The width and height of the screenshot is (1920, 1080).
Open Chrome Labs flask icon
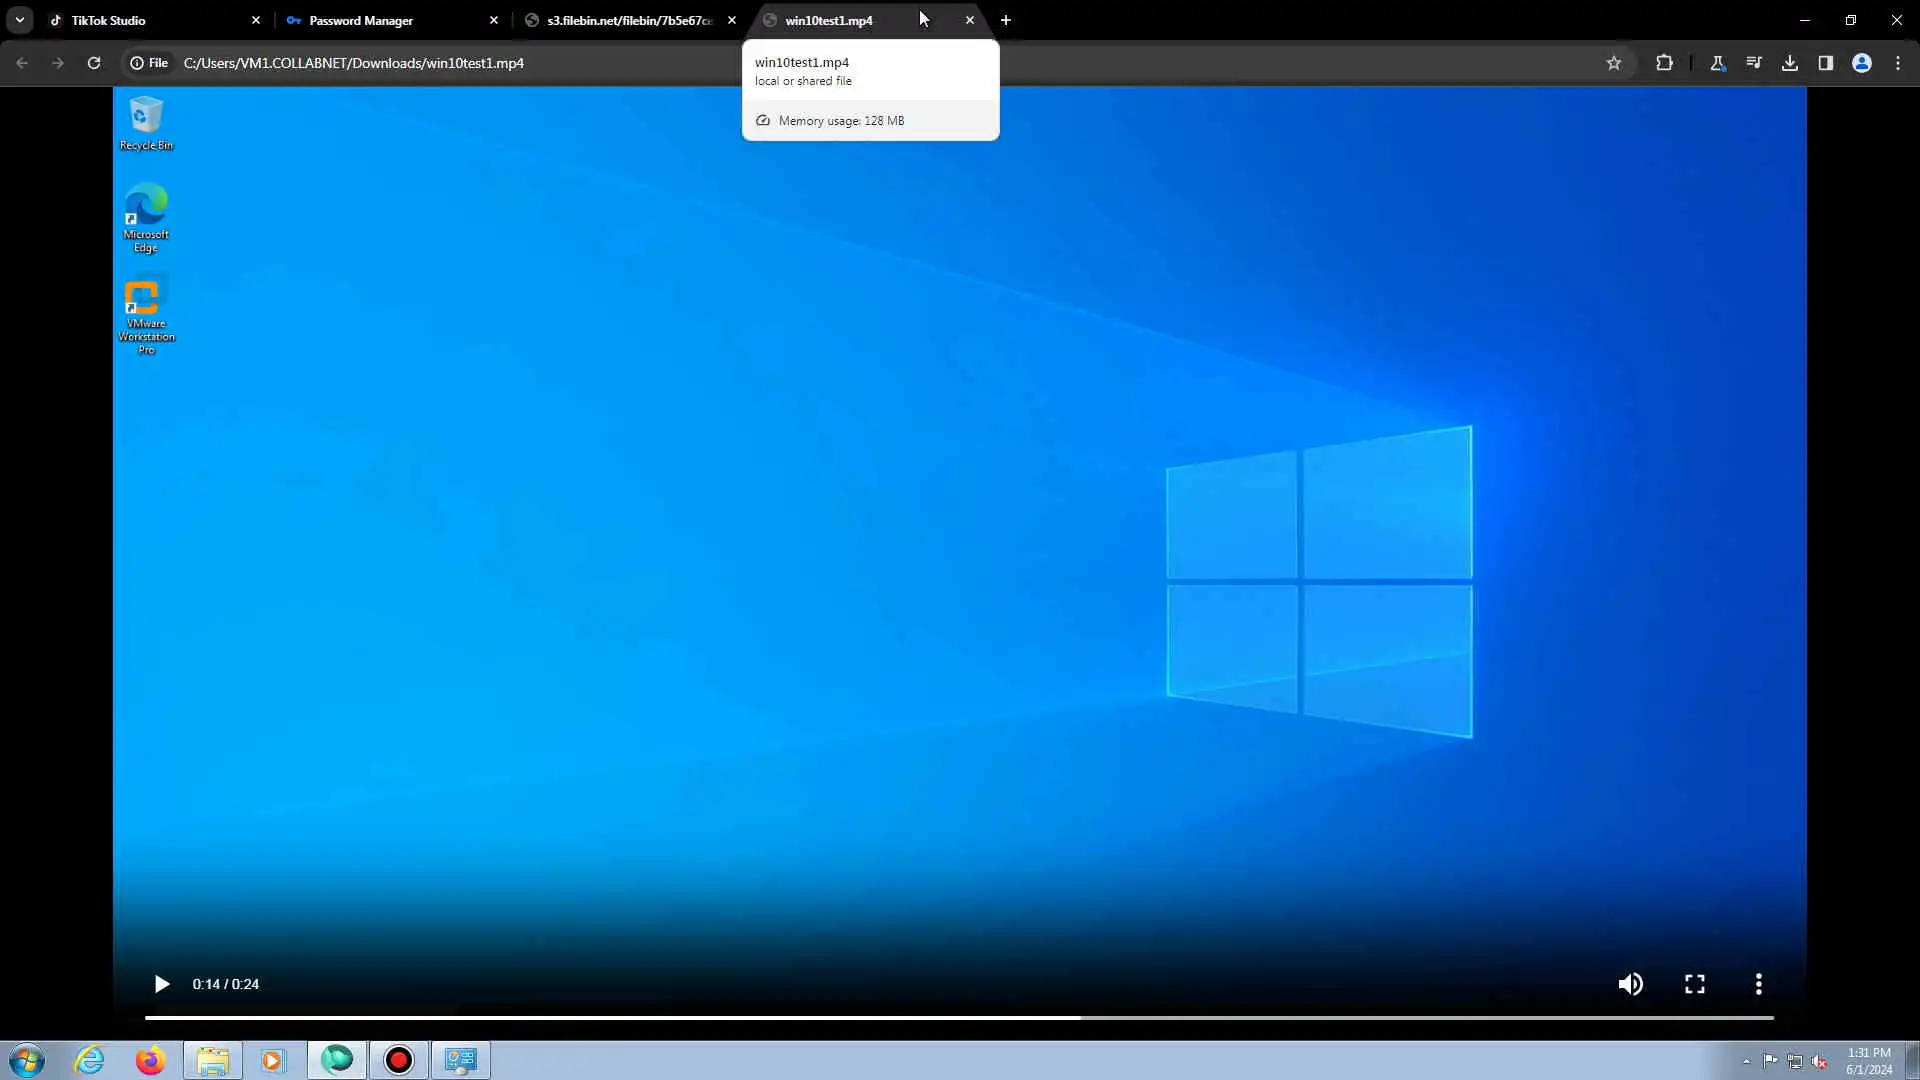click(x=1718, y=63)
